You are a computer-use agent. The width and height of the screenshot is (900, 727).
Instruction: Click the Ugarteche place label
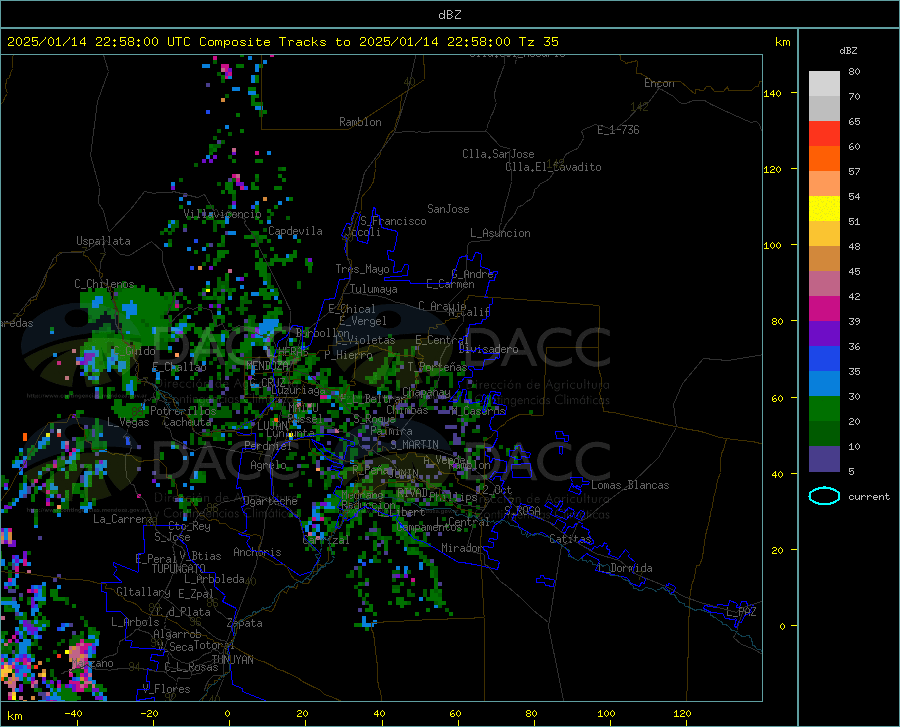(x=270, y=501)
